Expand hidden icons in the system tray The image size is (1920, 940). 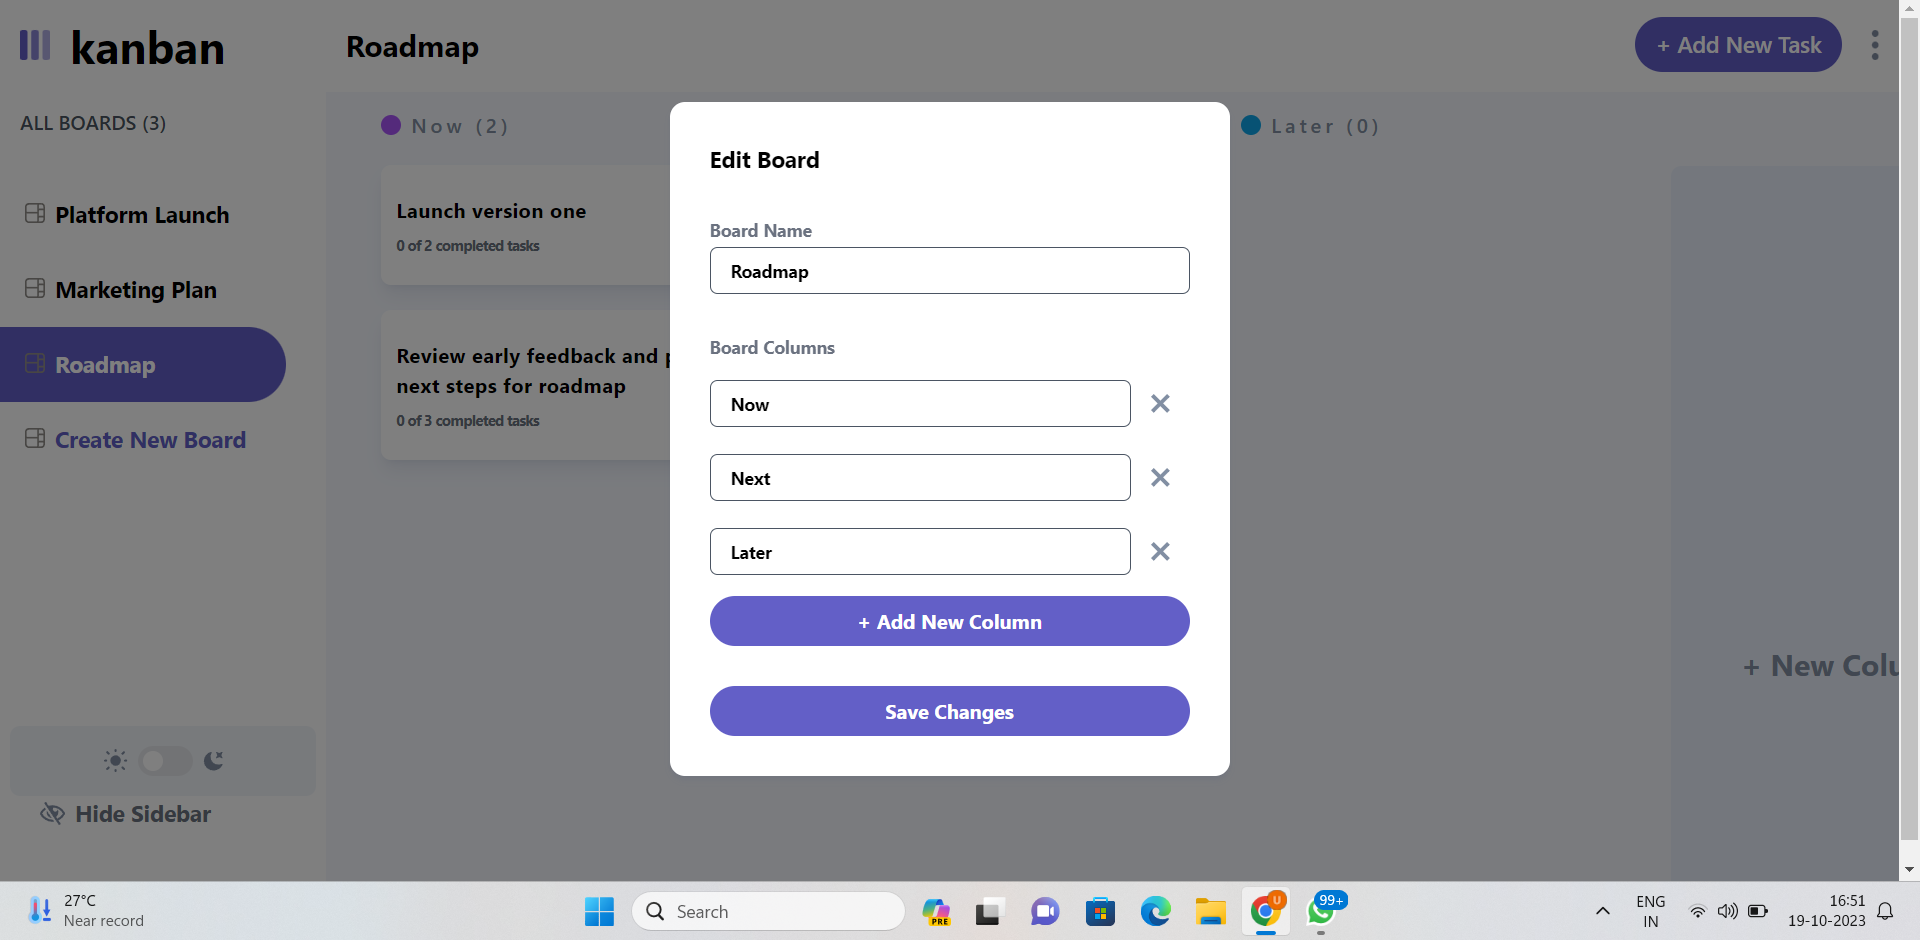pos(1602,911)
